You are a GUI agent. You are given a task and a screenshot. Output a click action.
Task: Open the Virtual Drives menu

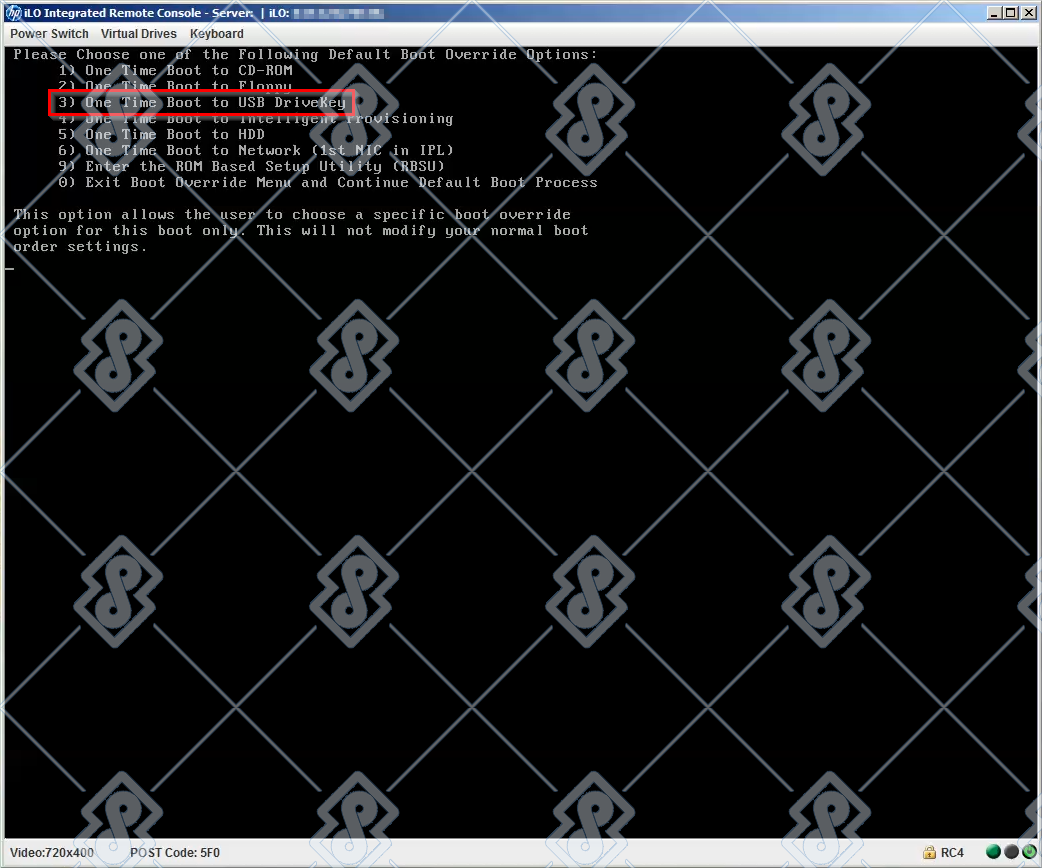[139, 33]
